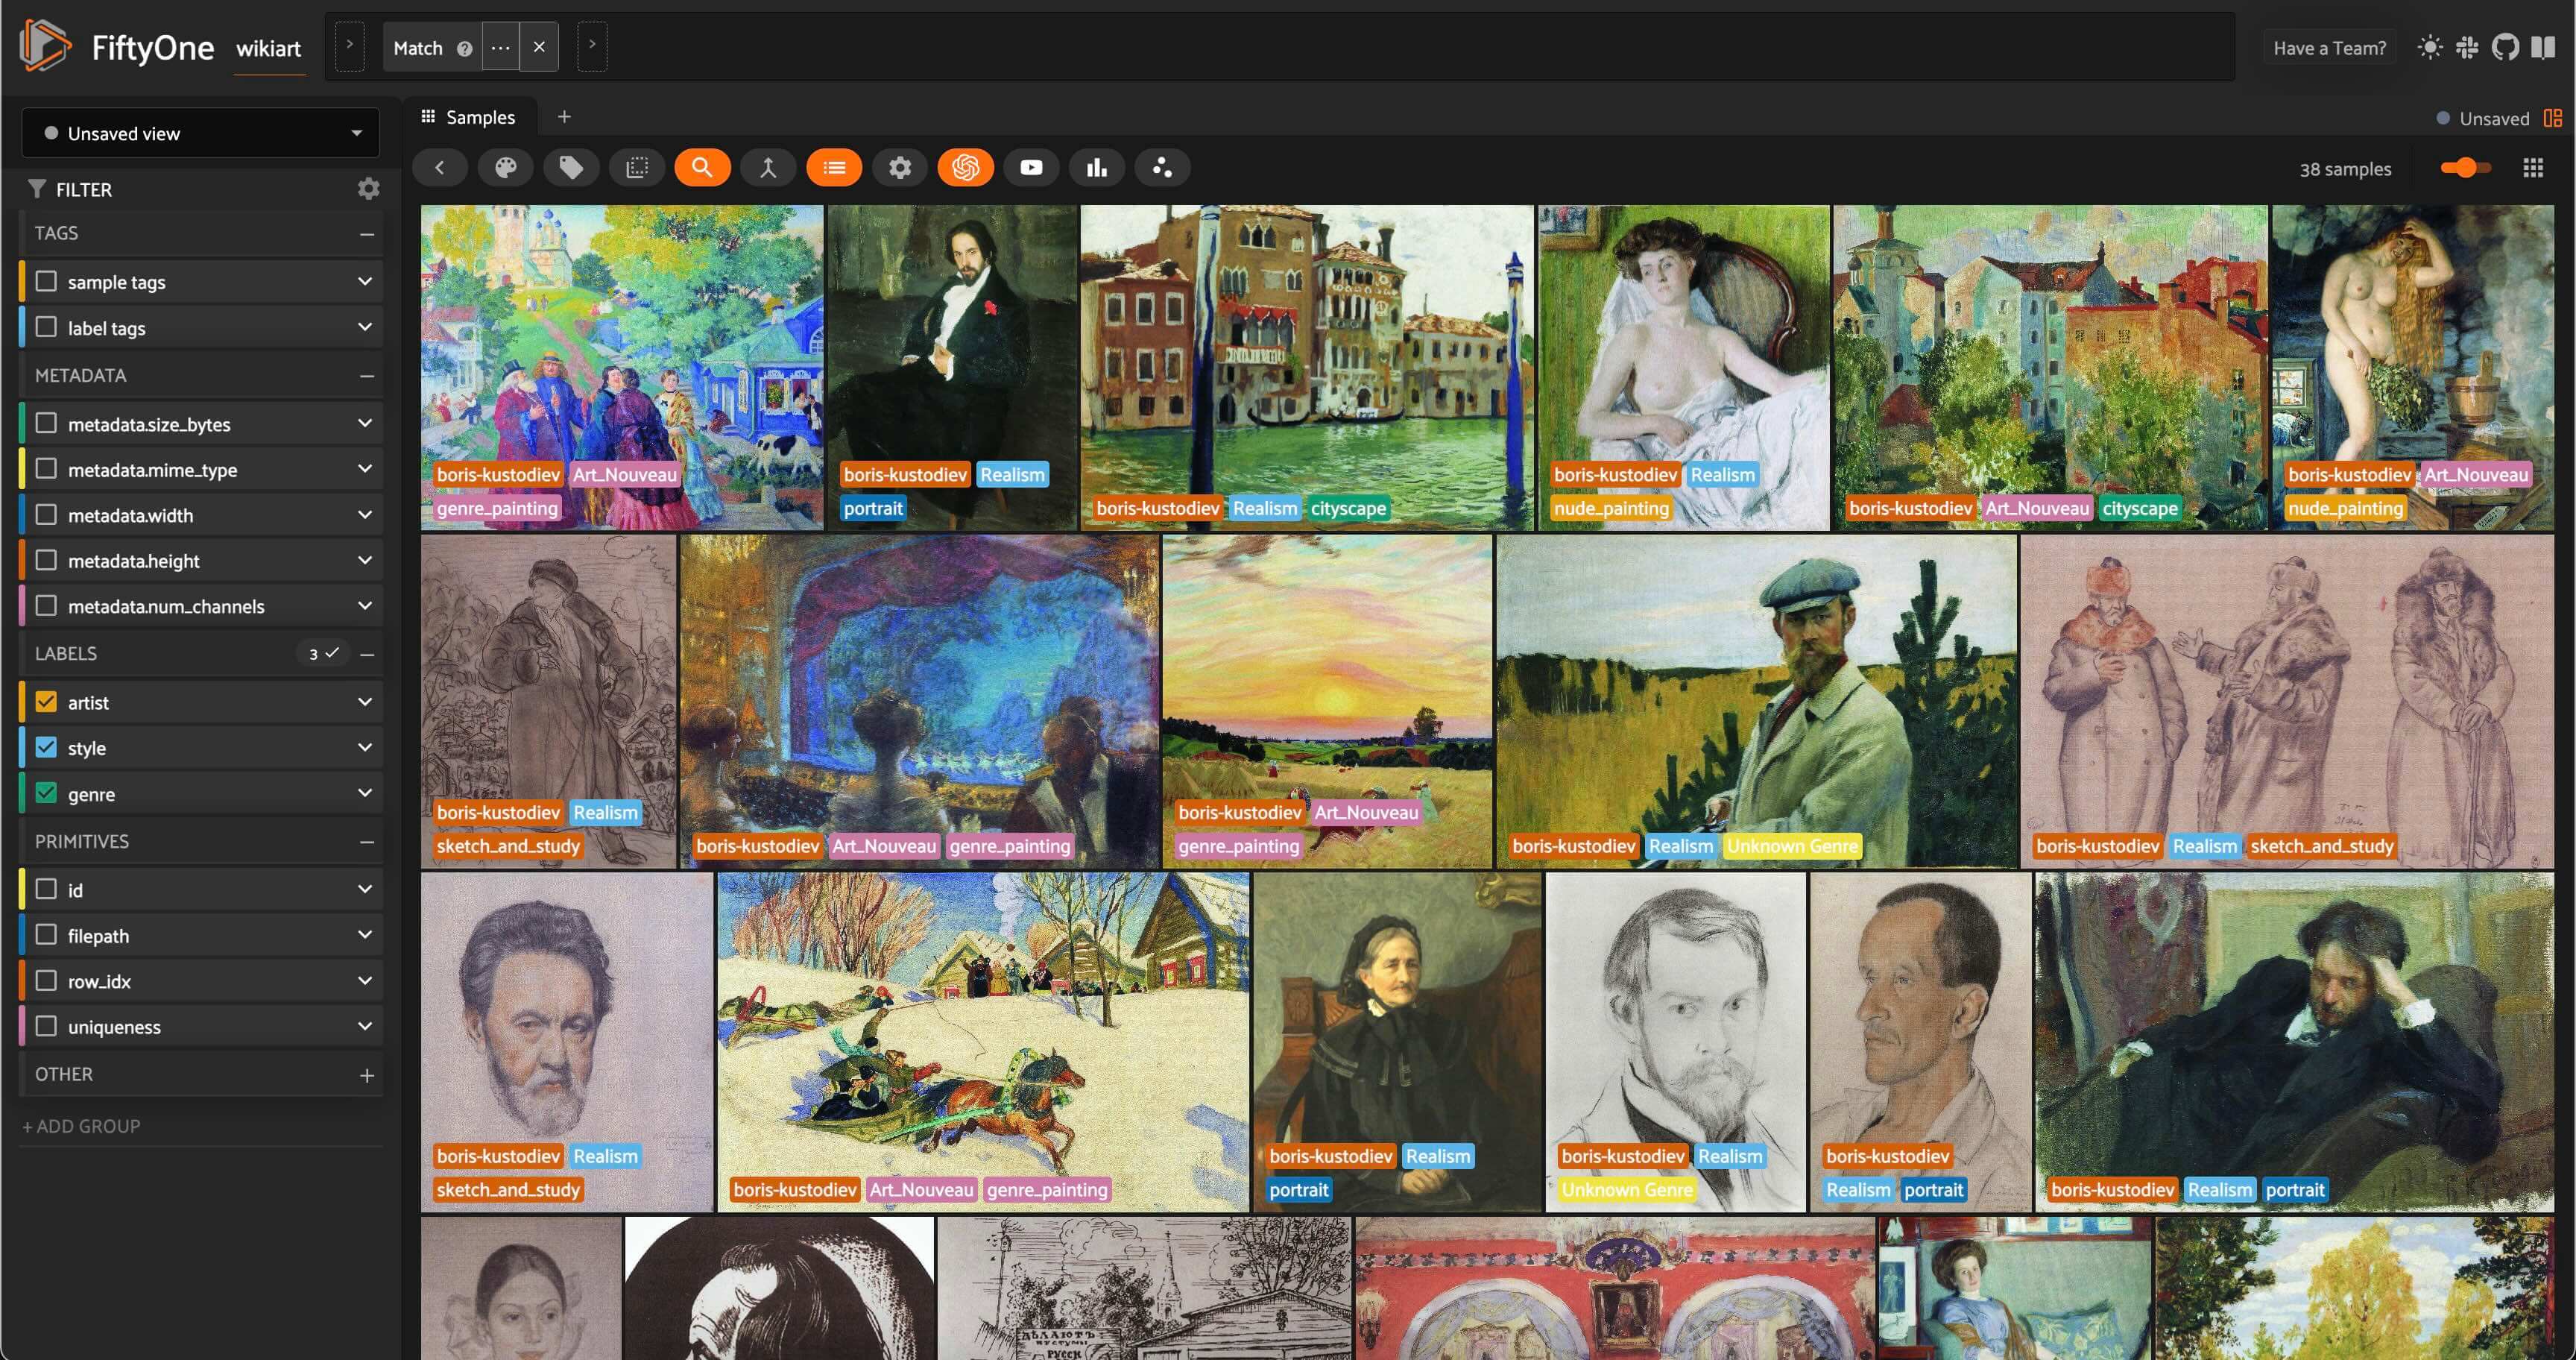Viewport: 2576px width, 1360px height.
Task: Click + ADD GROUP in sidebar
Action: point(82,1126)
